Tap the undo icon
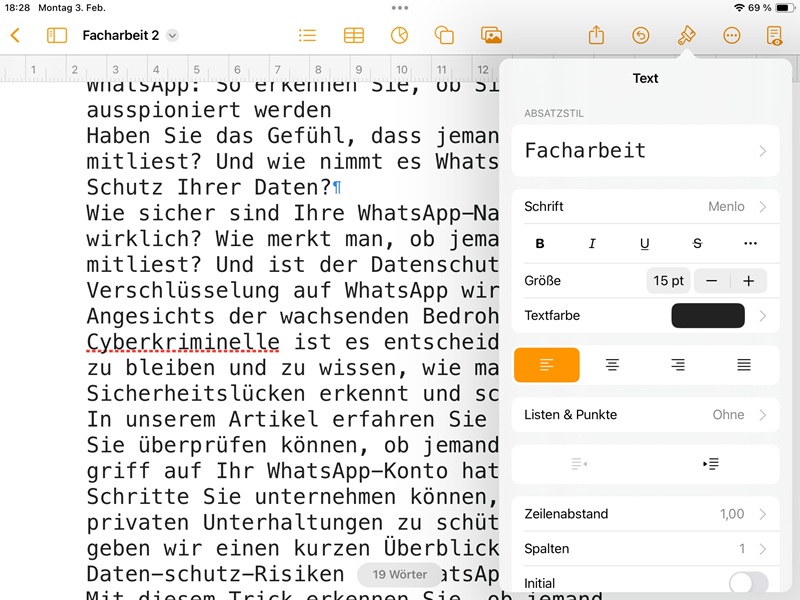Screen dimensions: 800x600 [641, 35]
